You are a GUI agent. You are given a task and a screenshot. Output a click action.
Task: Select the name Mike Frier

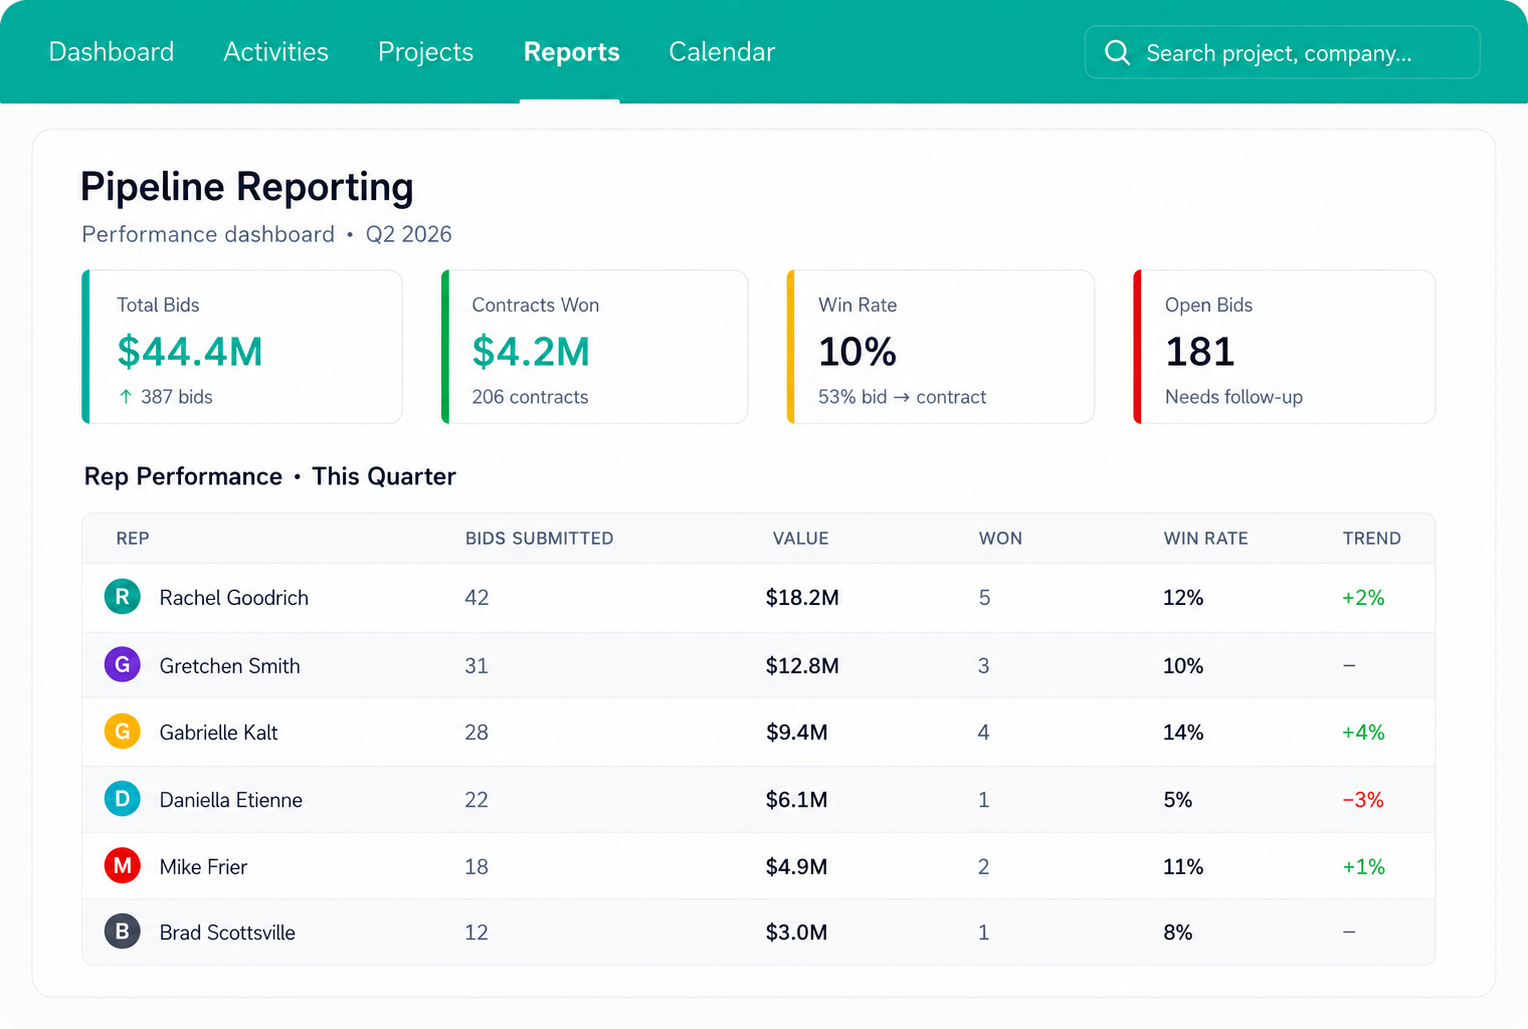[203, 867]
